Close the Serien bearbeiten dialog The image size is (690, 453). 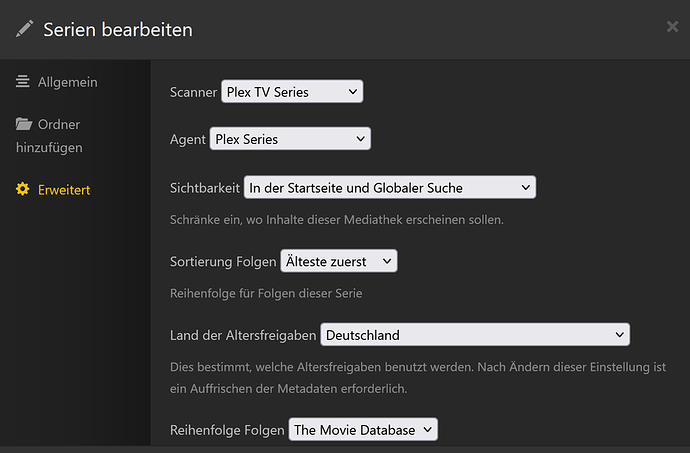click(x=672, y=27)
